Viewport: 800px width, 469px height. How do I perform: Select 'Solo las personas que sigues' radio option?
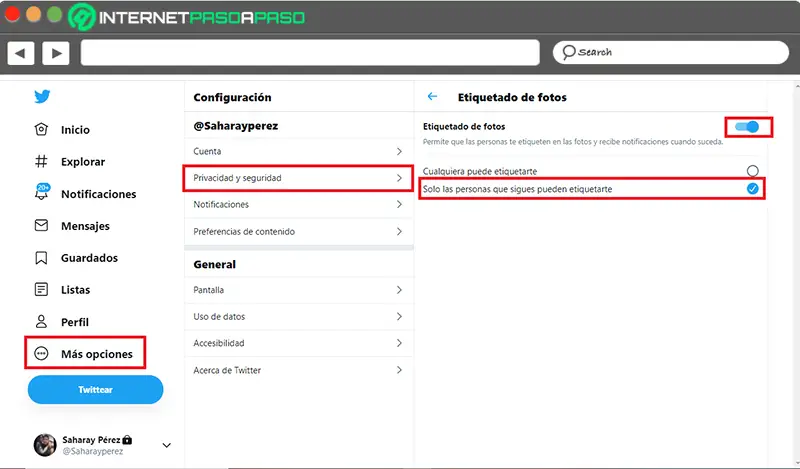(x=752, y=189)
